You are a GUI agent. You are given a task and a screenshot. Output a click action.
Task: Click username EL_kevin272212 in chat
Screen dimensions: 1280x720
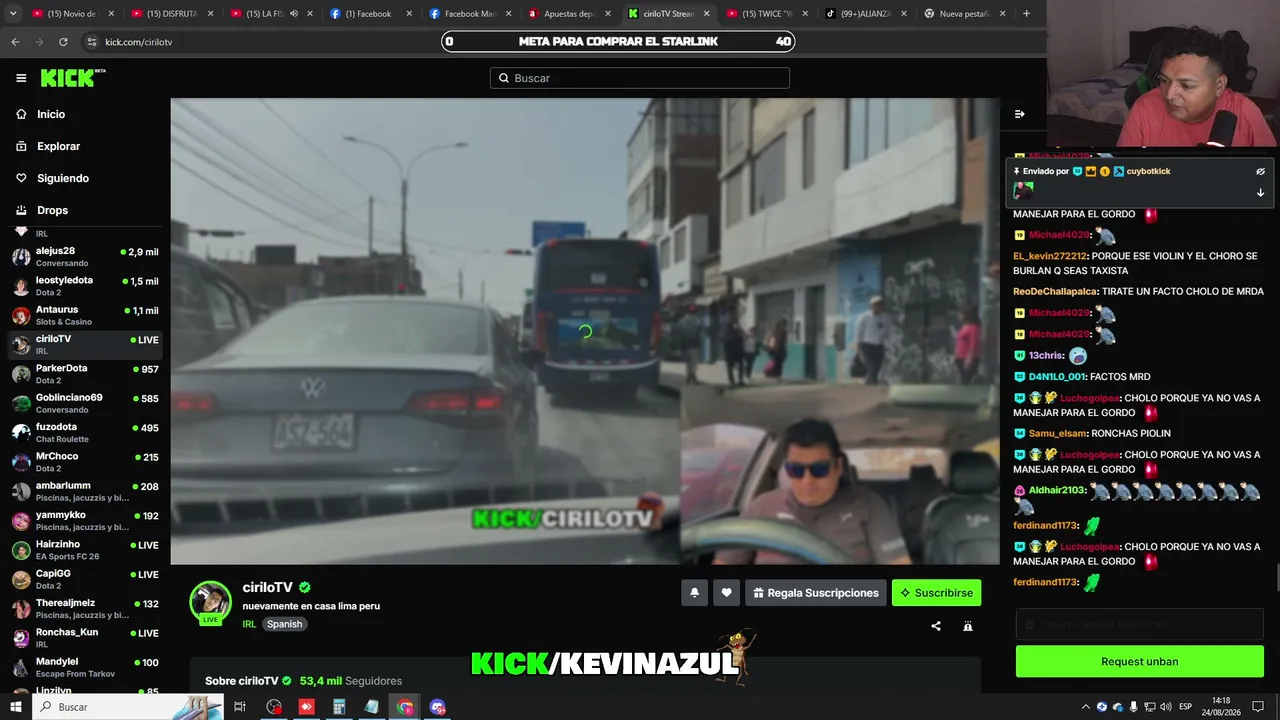[x=1049, y=256]
